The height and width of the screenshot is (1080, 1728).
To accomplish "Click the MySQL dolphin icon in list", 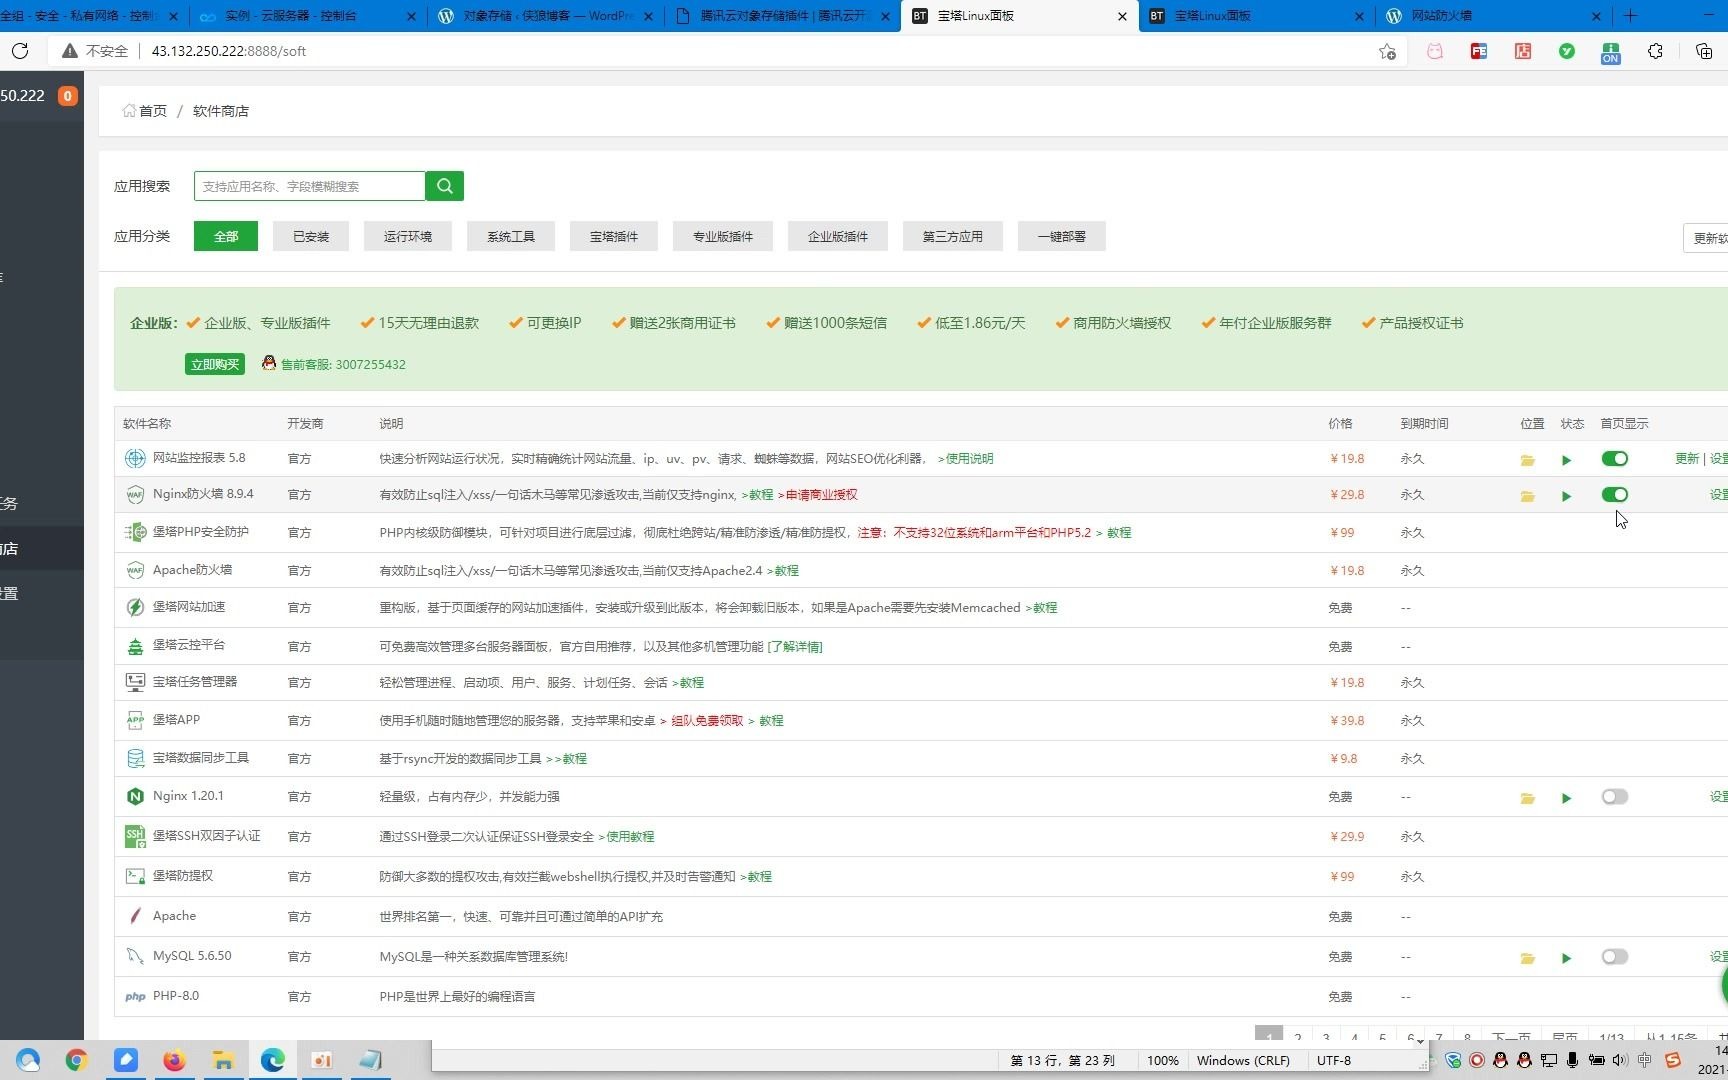I will pyautogui.click(x=135, y=956).
